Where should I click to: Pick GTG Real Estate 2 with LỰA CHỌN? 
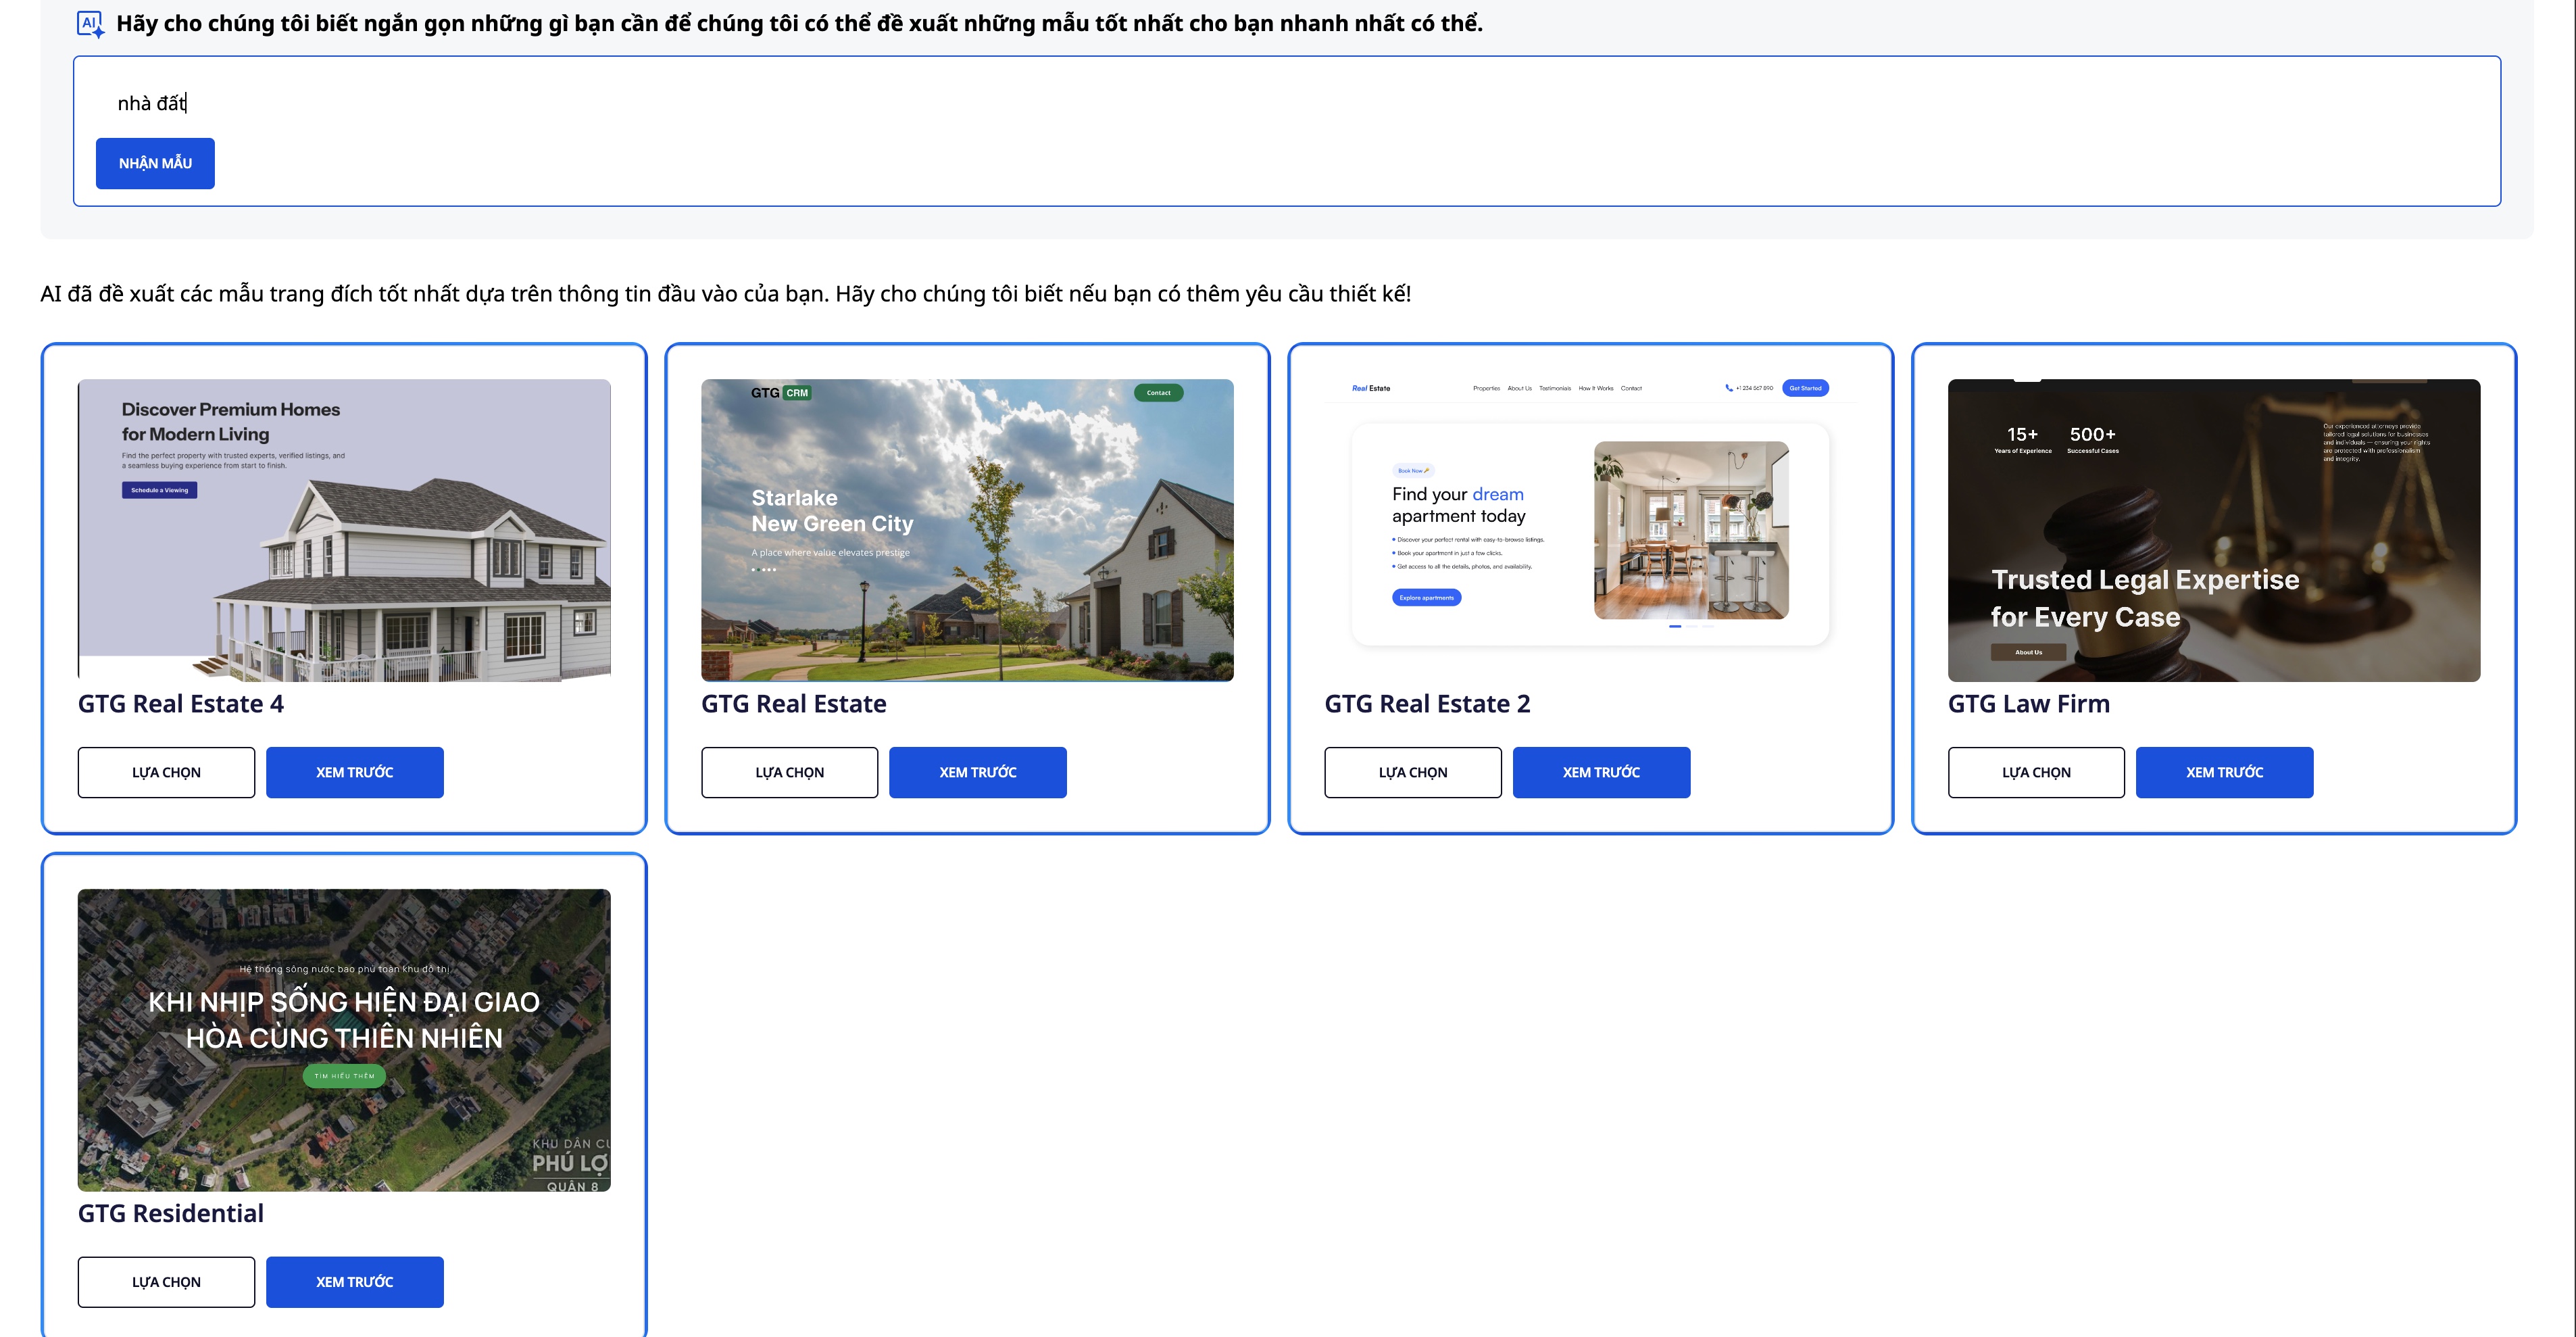(x=1412, y=772)
